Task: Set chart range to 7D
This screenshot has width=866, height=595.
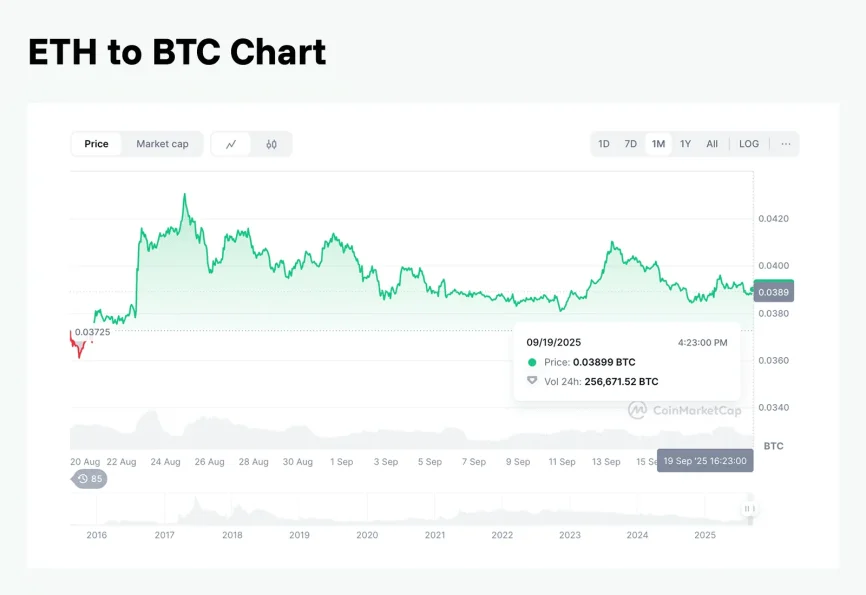Action: [631, 144]
